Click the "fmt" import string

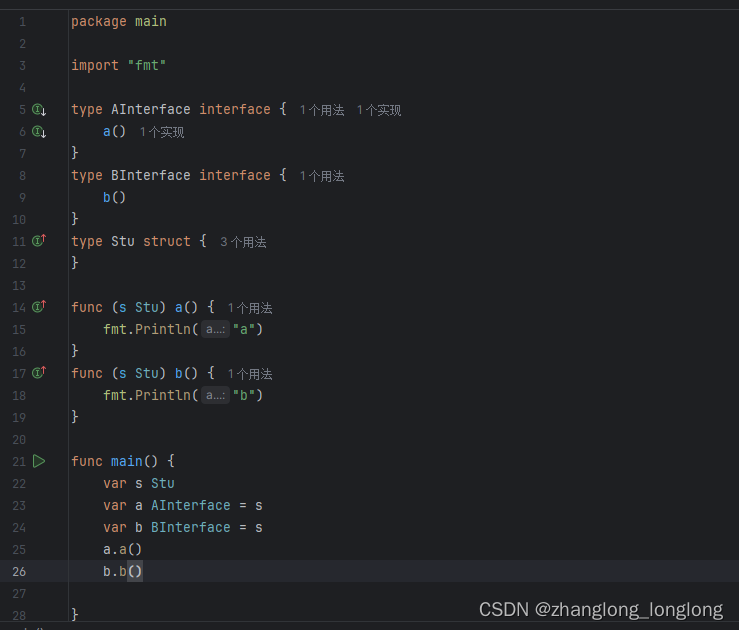click(x=147, y=65)
